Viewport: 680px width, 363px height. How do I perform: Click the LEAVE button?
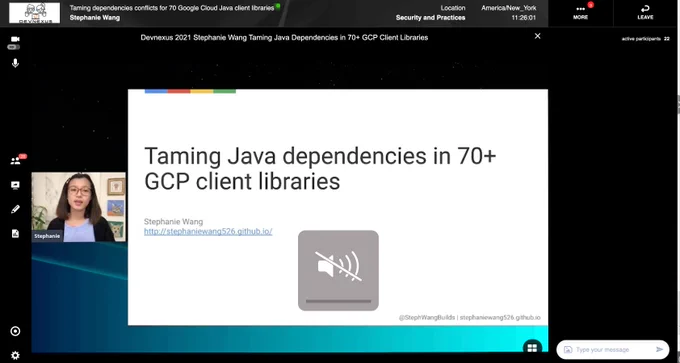pyautogui.click(x=645, y=13)
